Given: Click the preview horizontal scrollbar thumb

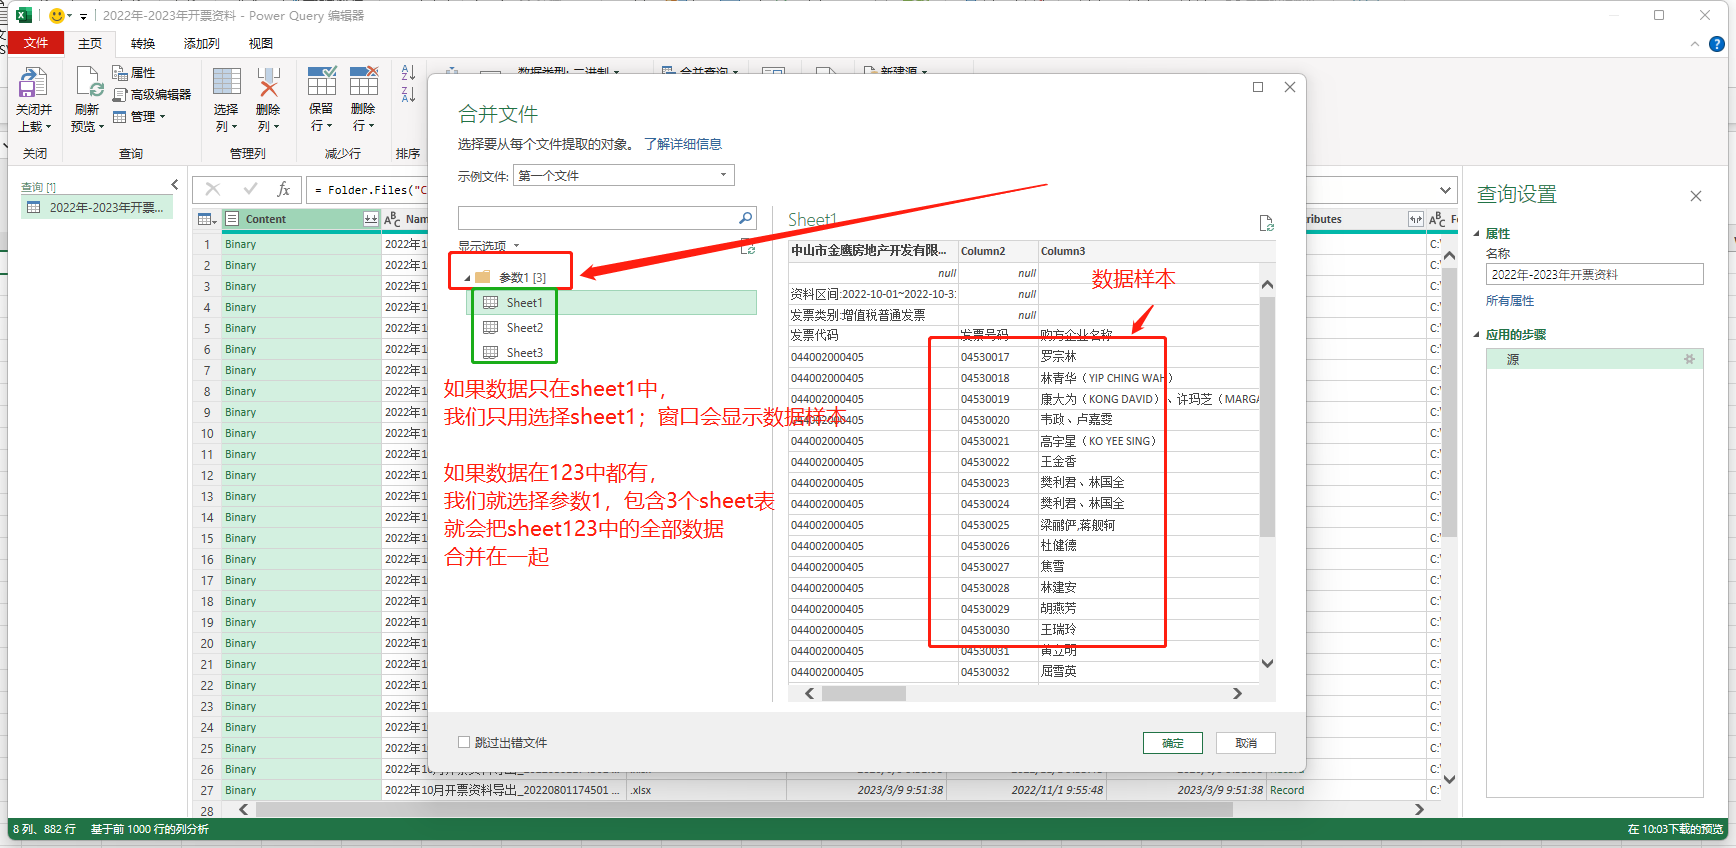Looking at the screenshot, I should click(864, 693).
